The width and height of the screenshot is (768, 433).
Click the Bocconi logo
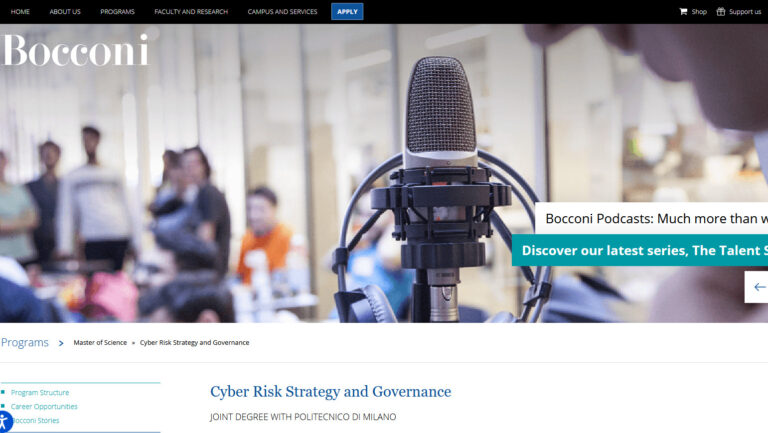pos(75,50)
